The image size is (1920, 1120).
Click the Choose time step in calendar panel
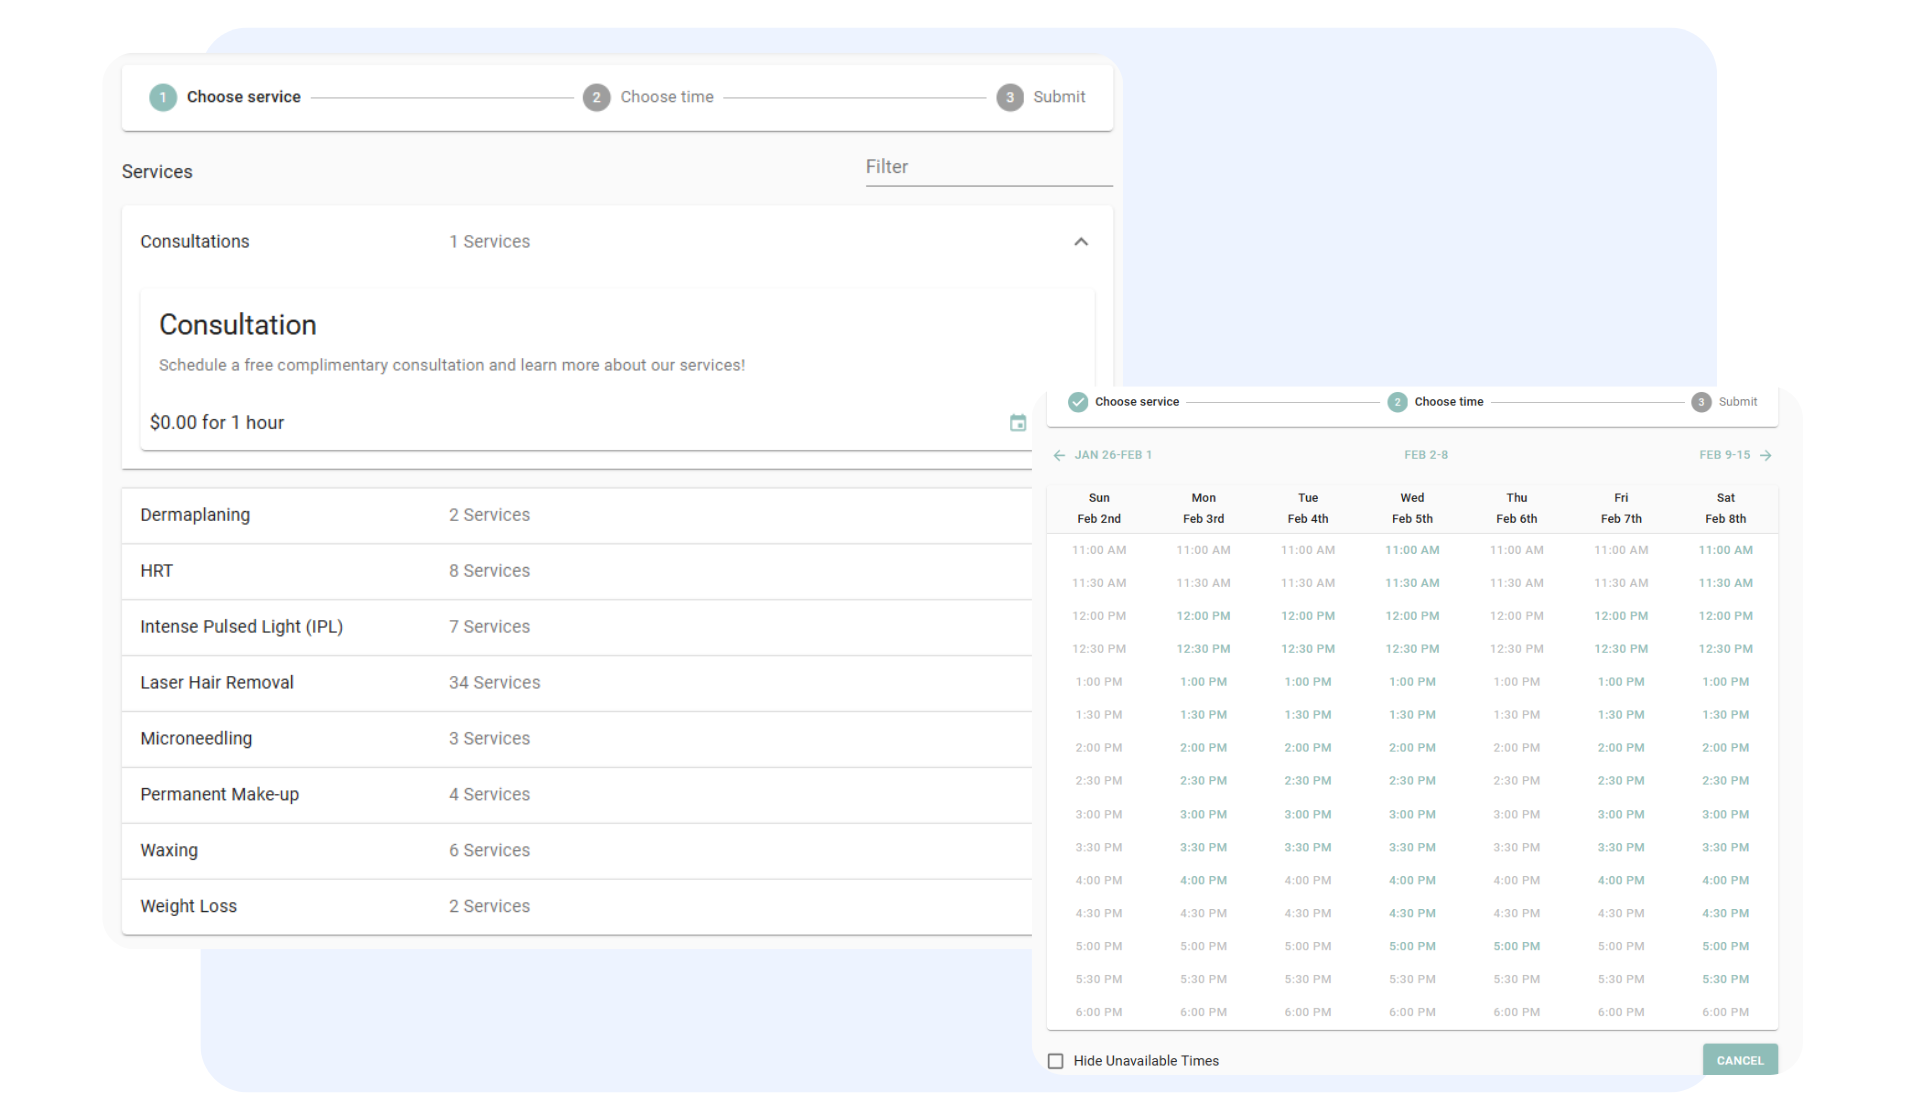pyautogui.click(x=1447, y=402)
